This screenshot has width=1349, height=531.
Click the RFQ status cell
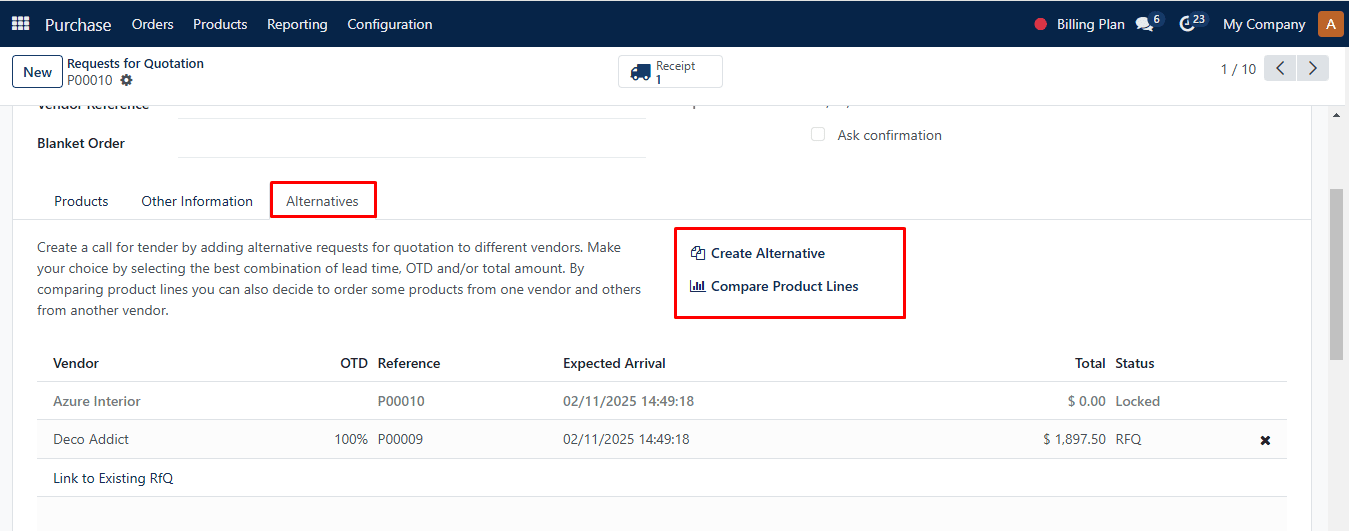[1129, 439]
